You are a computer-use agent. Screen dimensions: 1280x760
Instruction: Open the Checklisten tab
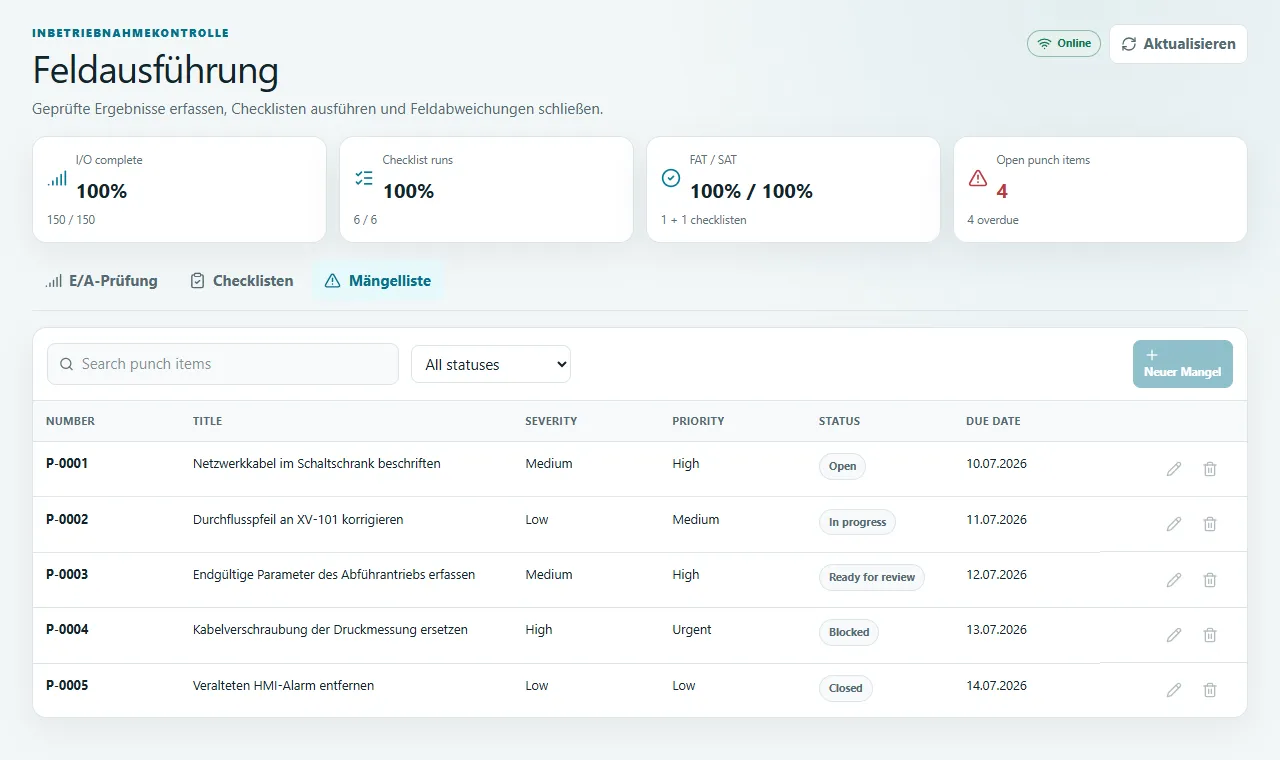coord(241,281)
